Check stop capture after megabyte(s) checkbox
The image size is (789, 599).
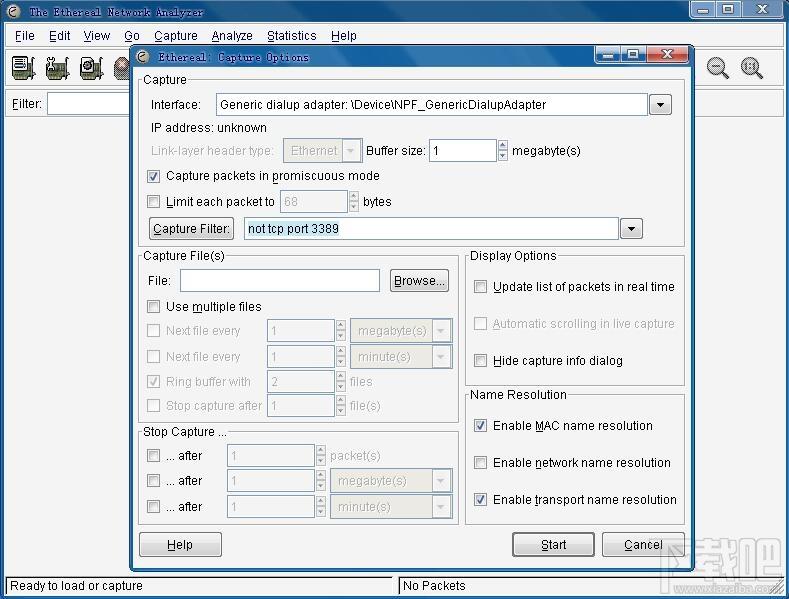tap(153, 481)
